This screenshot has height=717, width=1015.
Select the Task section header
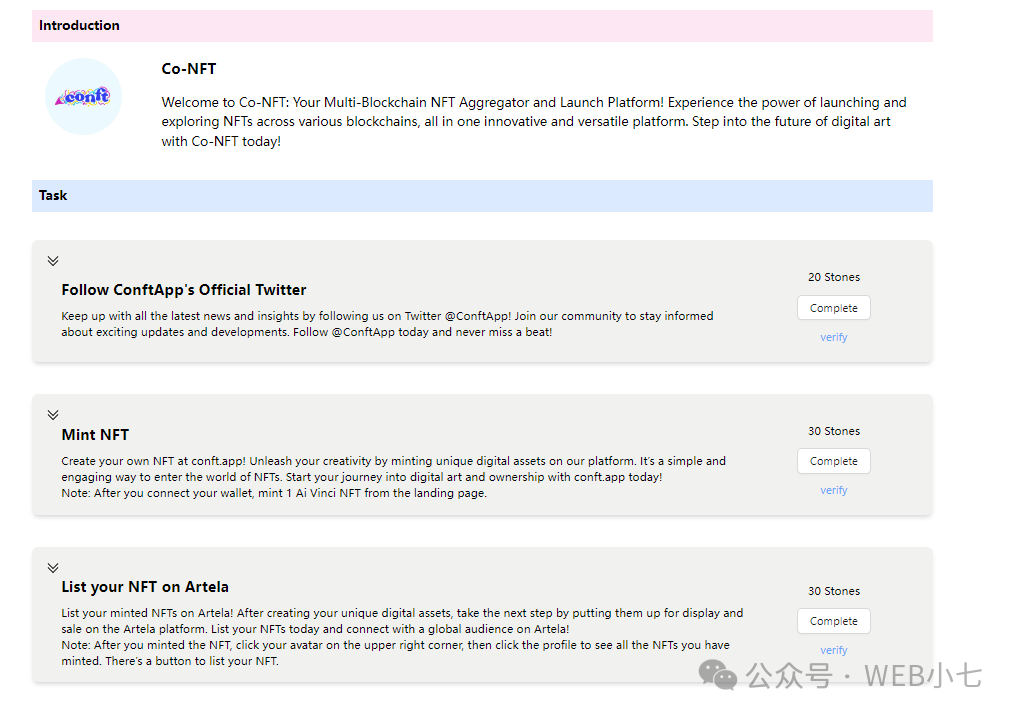point(53,196)
